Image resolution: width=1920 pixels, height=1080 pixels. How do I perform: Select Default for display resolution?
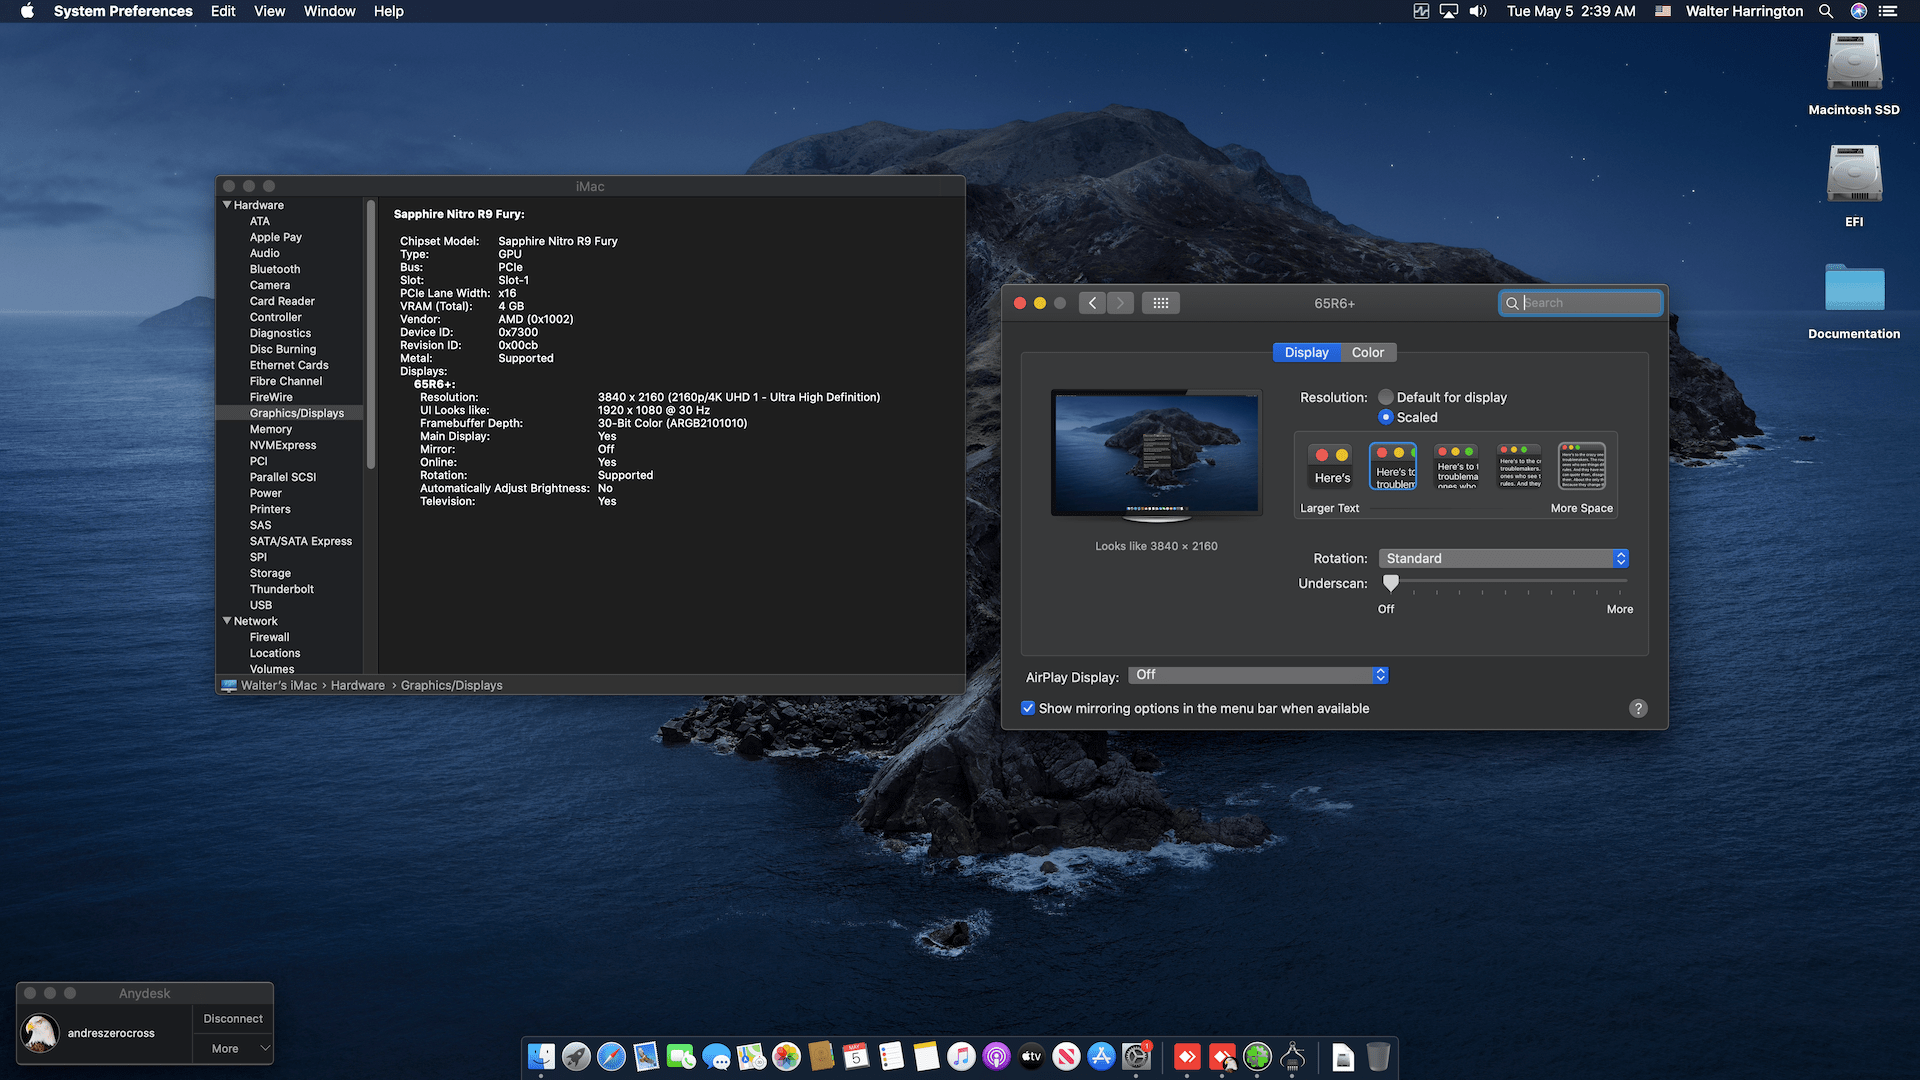1386,397
